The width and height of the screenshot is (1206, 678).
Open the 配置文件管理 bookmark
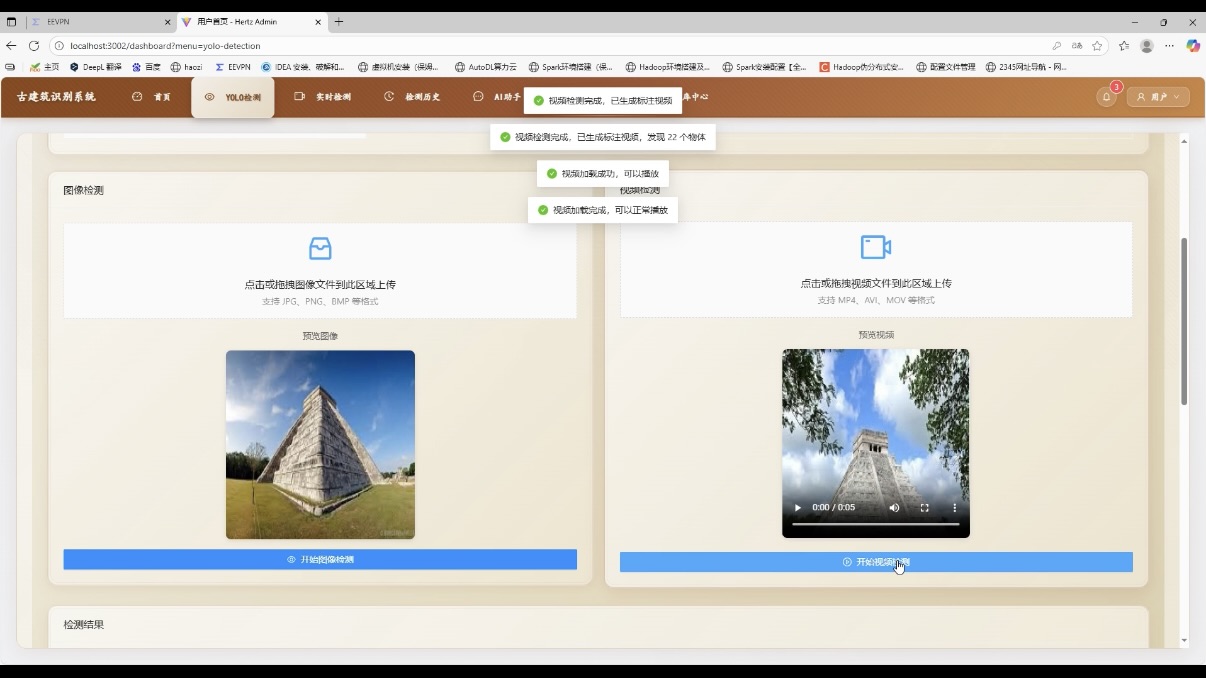[x=945, y=67]
